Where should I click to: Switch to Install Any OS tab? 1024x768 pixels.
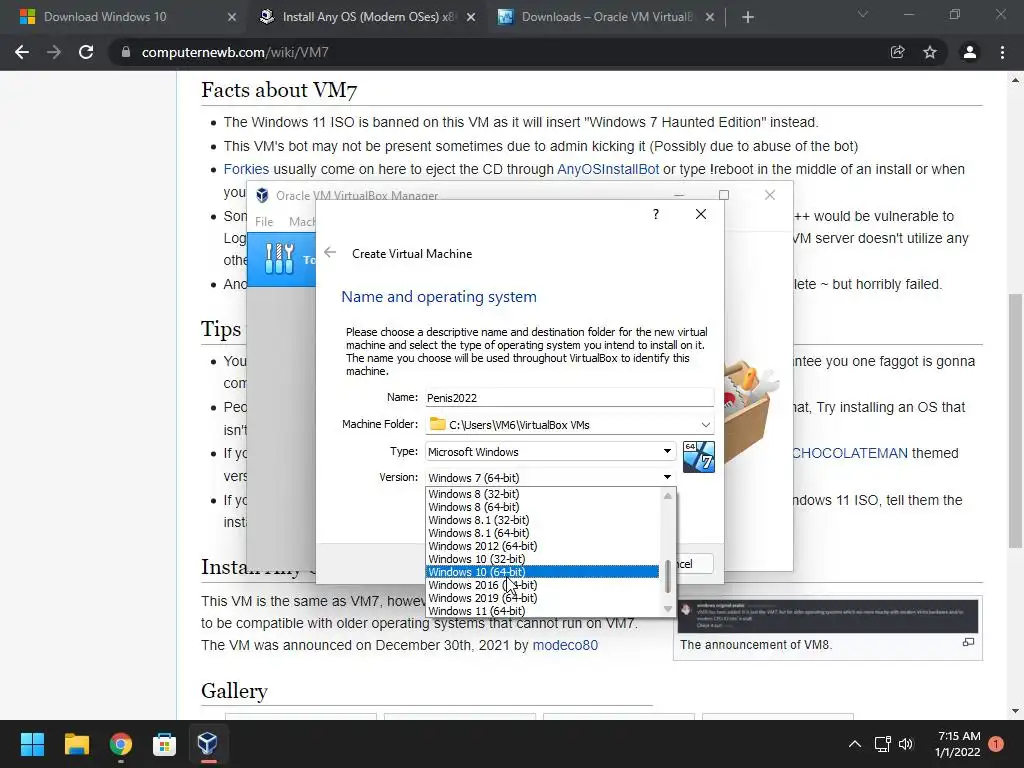[369, 17]
